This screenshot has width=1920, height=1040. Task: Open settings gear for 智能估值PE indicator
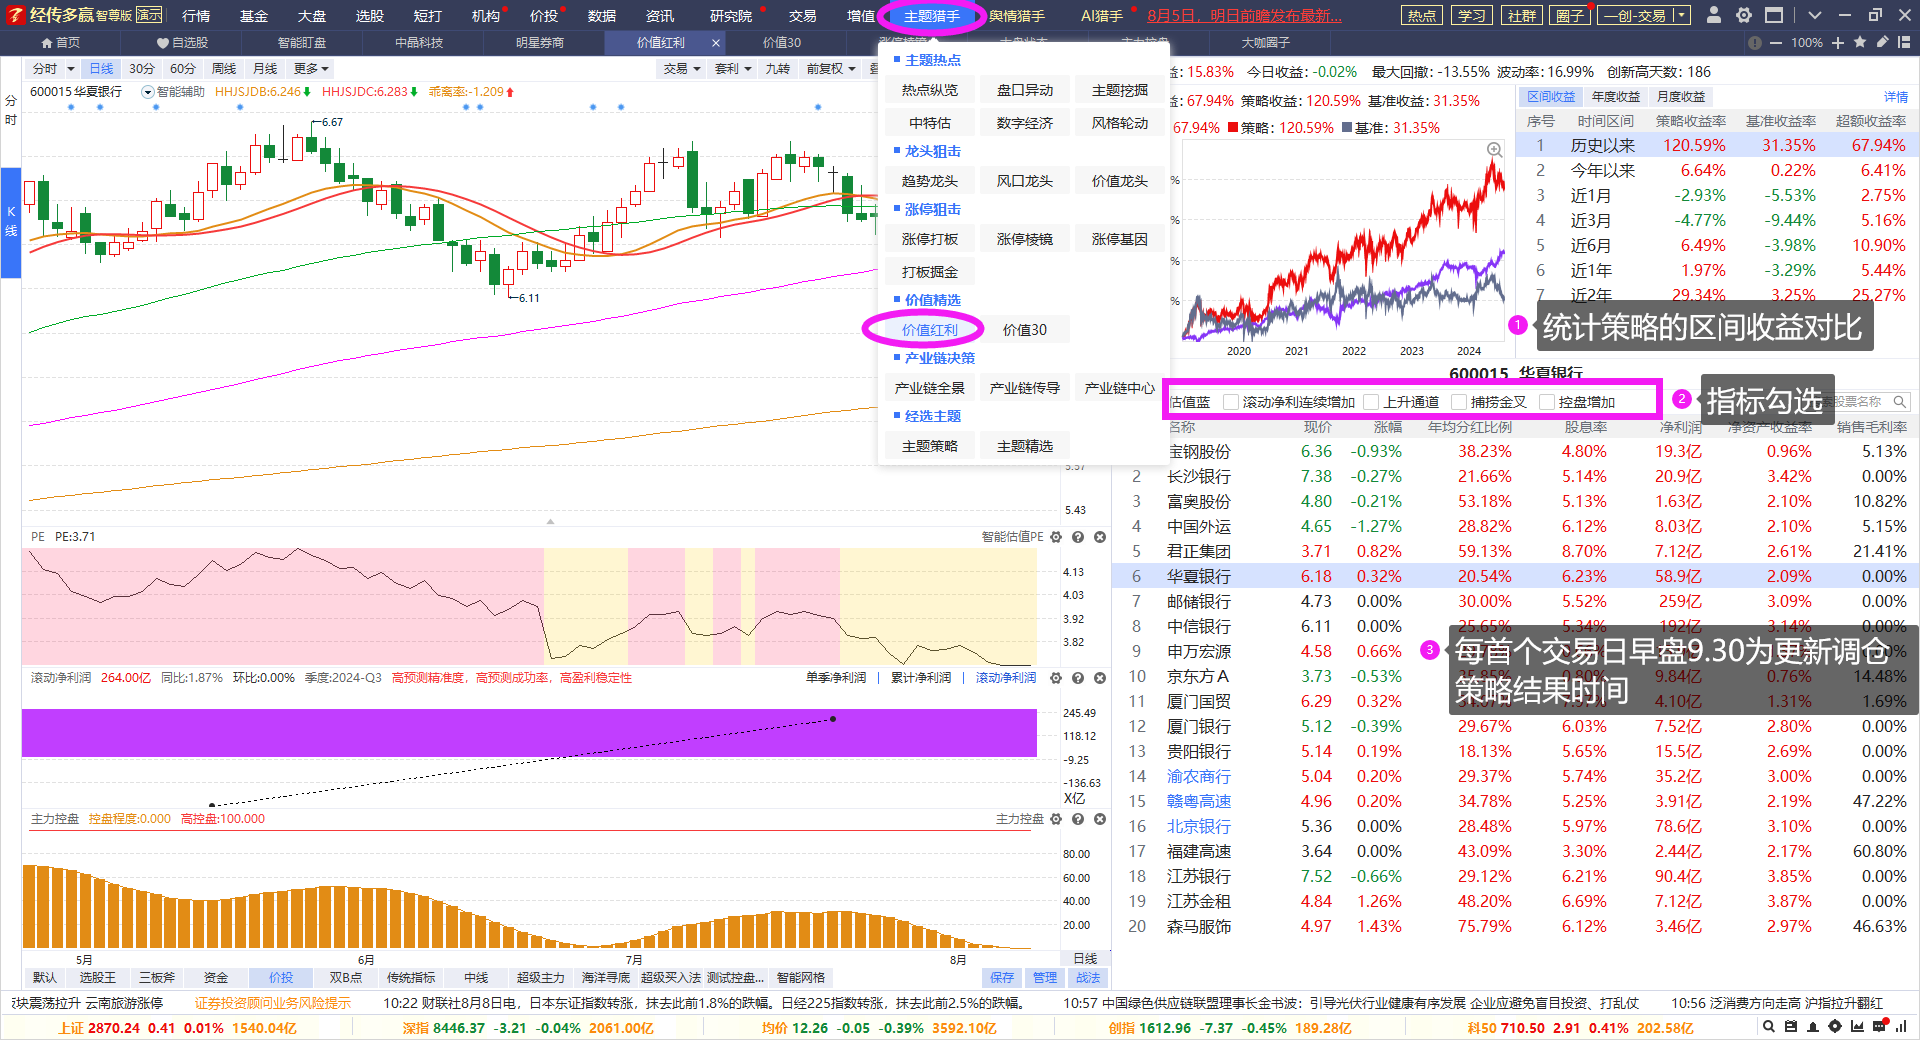[x=1056, y=537]
